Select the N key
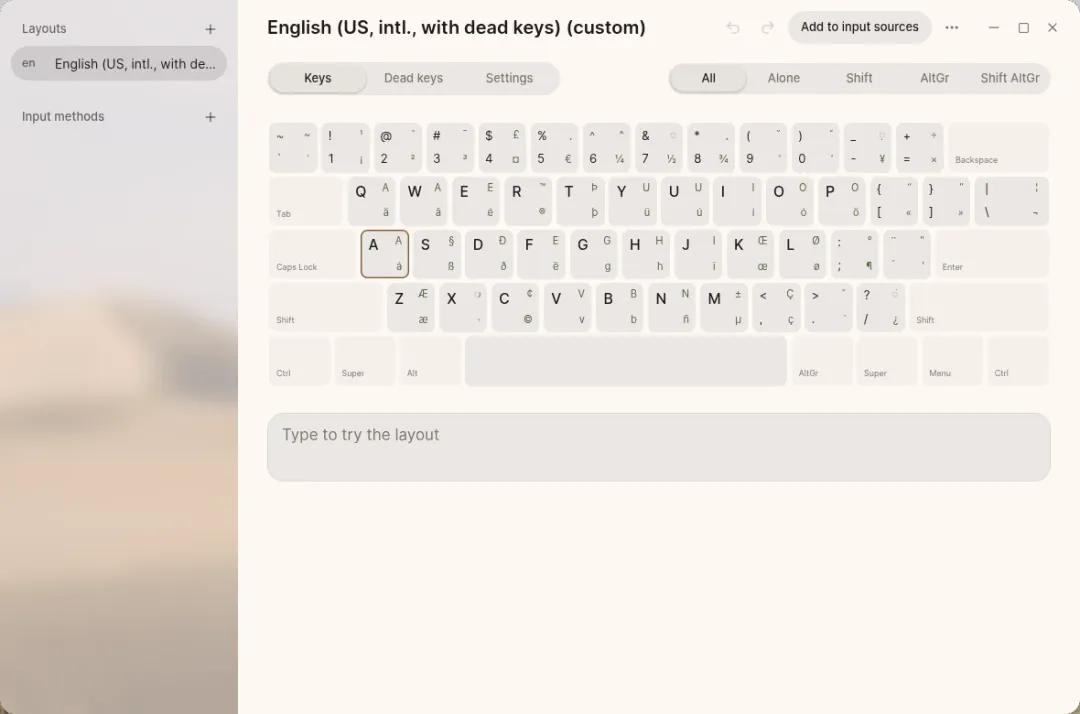Screen dimensions: 1080x714 pos(672,307)
